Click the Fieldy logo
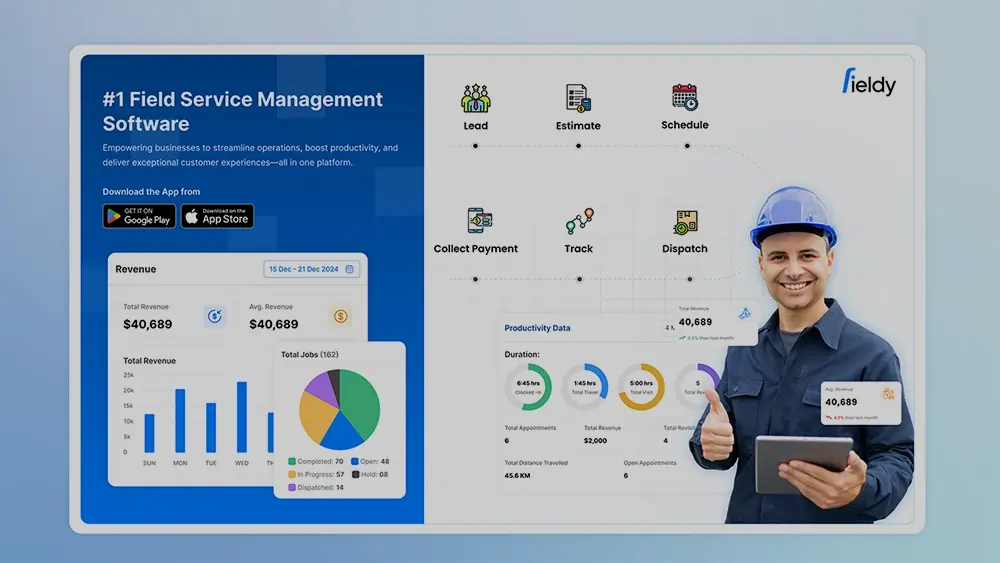 869,82
